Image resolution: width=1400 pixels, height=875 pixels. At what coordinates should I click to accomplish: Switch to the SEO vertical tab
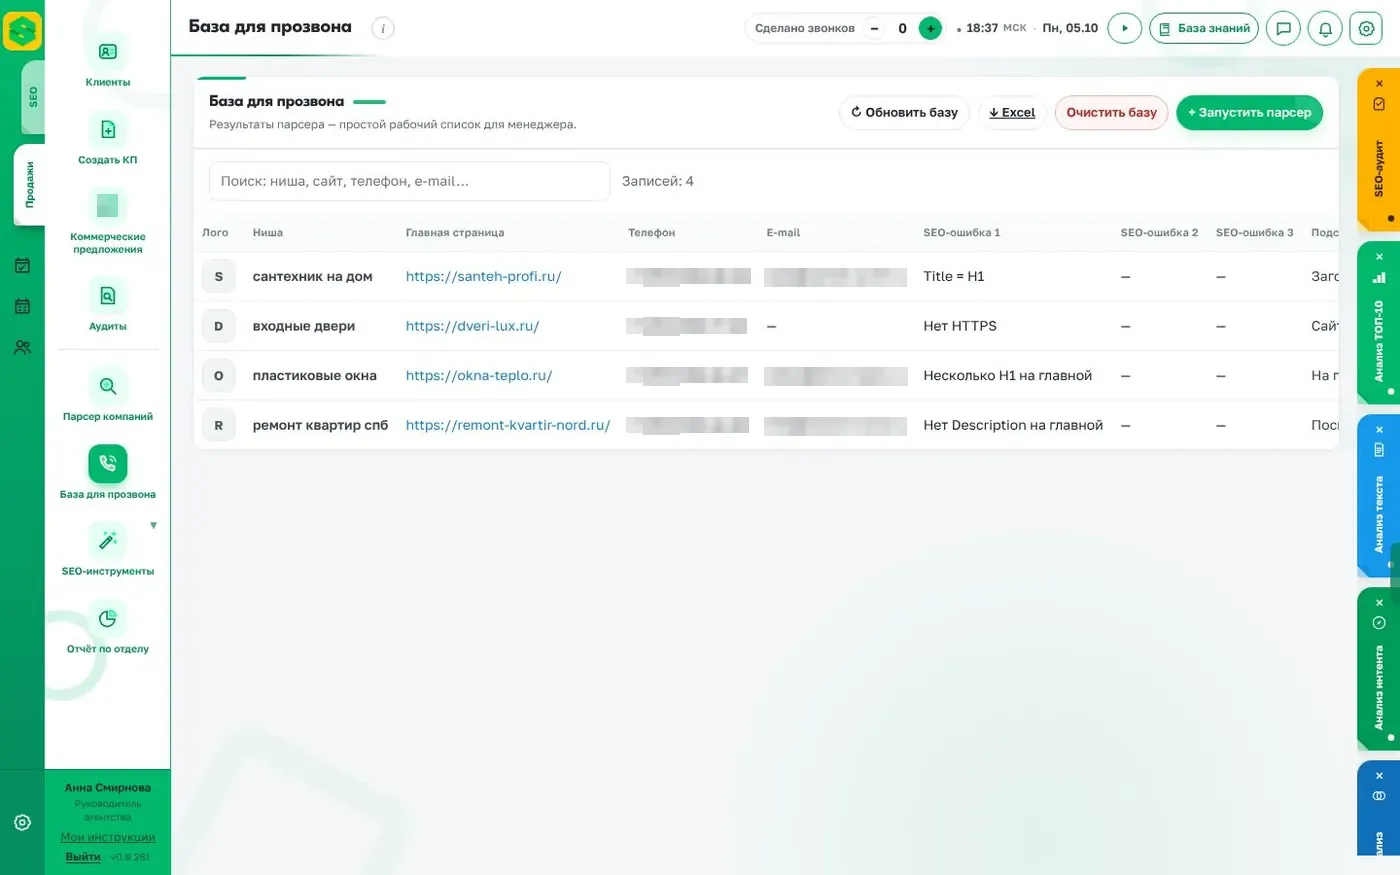pyautogui.click(x=32, y=97)
